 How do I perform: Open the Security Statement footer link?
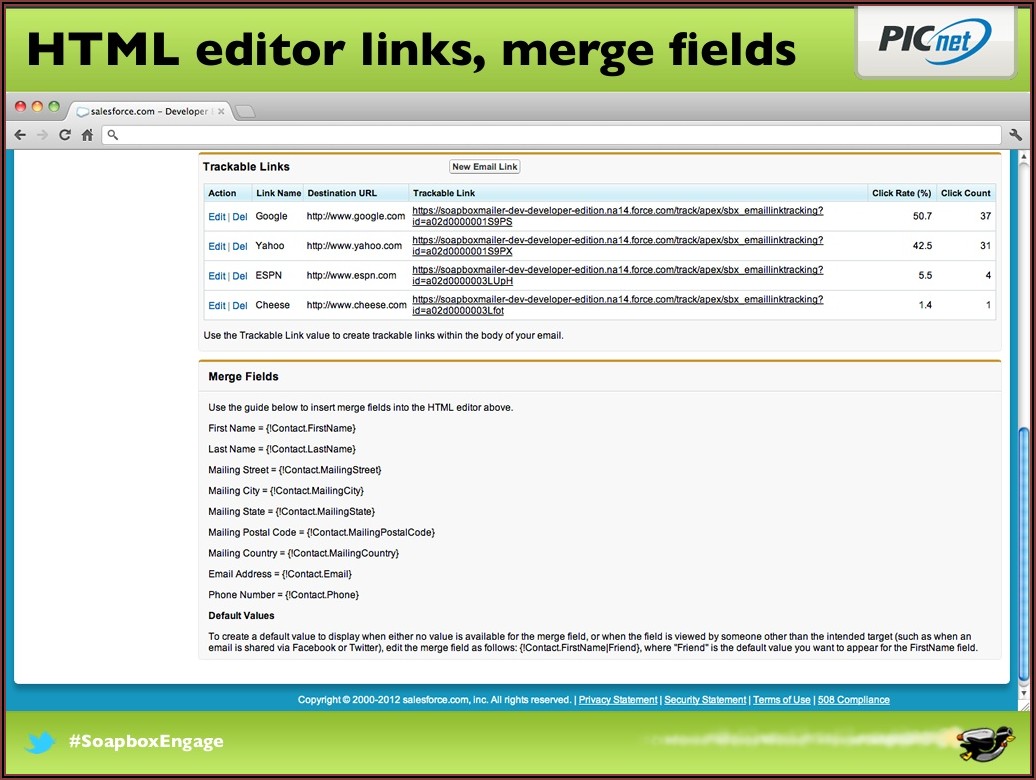[x=705, y=700]
